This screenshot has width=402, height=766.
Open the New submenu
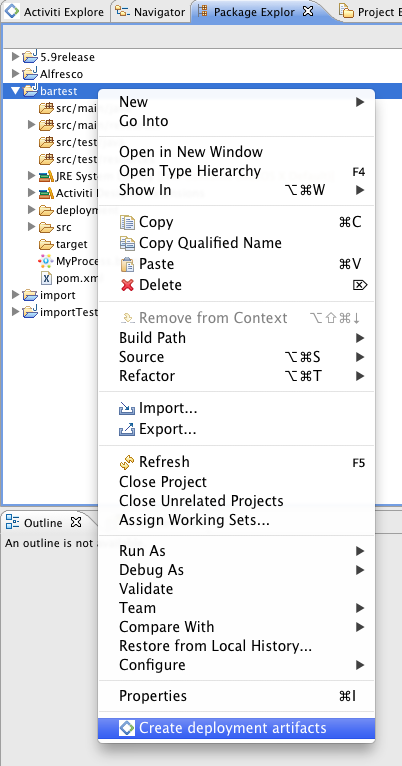(x=236, y=102)
